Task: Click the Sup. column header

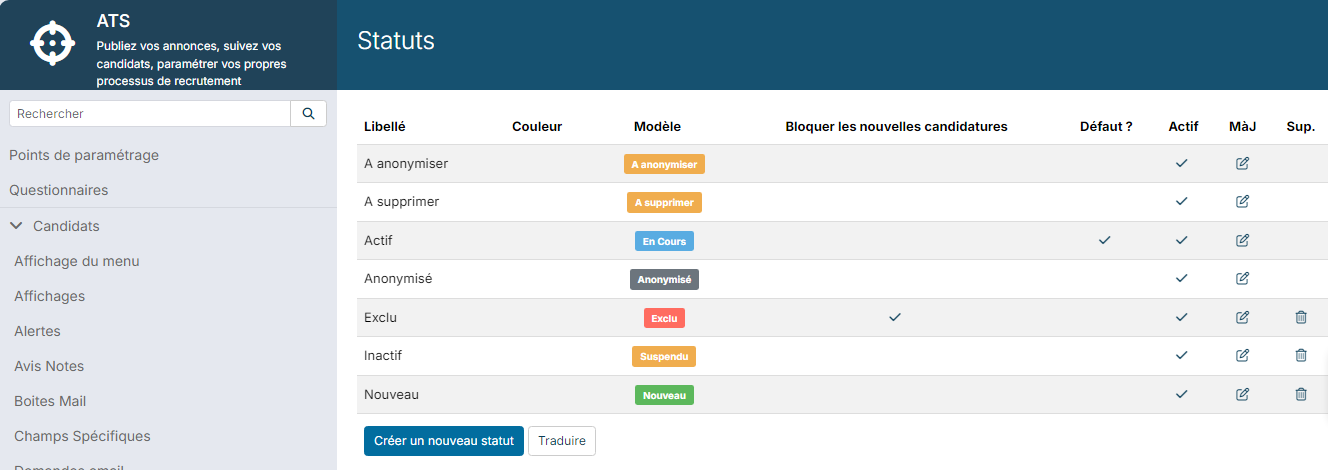Action: (x=1301, y=127)
